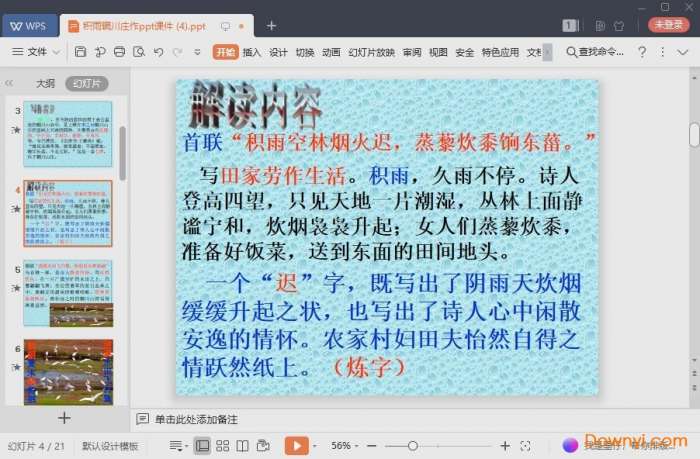Click the ribbon tabs scroll-right arrow
This screenshot has width=700, height=459.
tap(547, 52)
